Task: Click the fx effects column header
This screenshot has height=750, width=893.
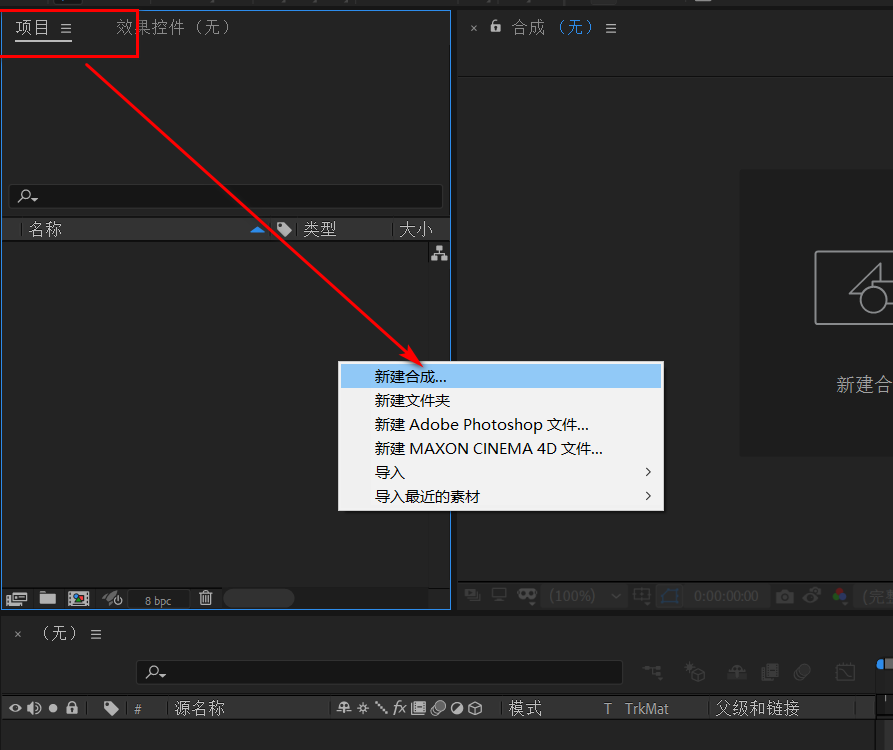Action: click(400, 708)
